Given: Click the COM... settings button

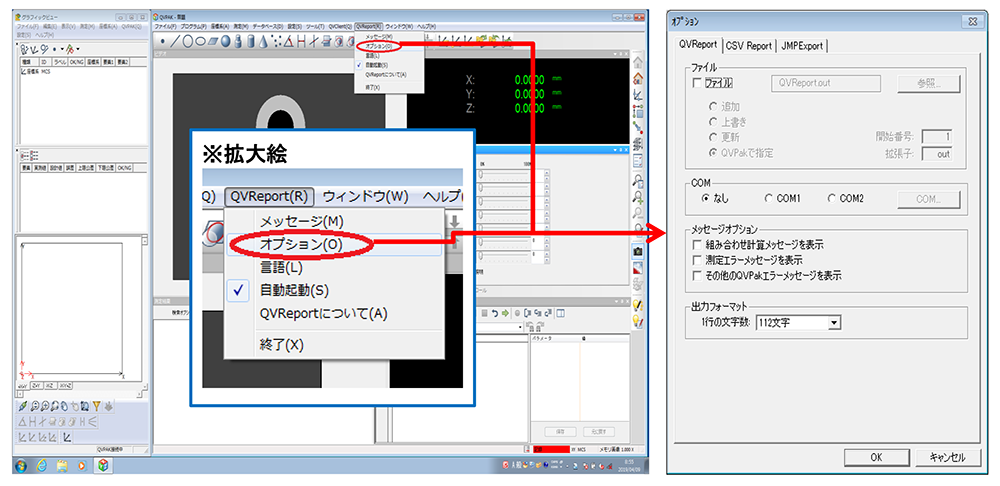Looking at the screenshot, I should click(929, 198).
